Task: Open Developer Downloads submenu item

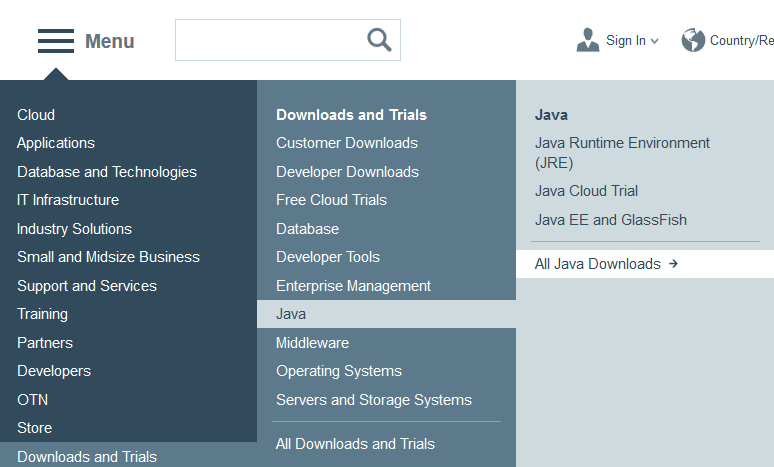Action: pos(348,172)
